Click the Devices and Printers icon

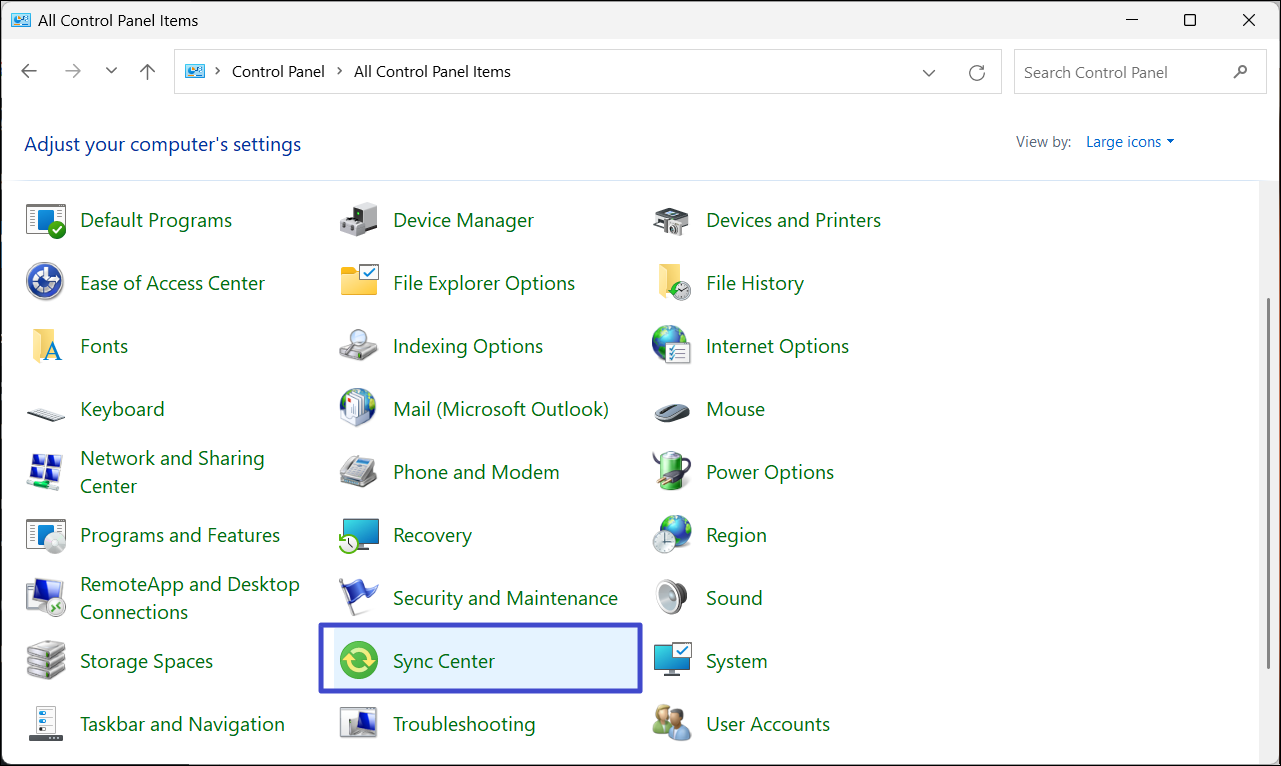coord(671,220)
